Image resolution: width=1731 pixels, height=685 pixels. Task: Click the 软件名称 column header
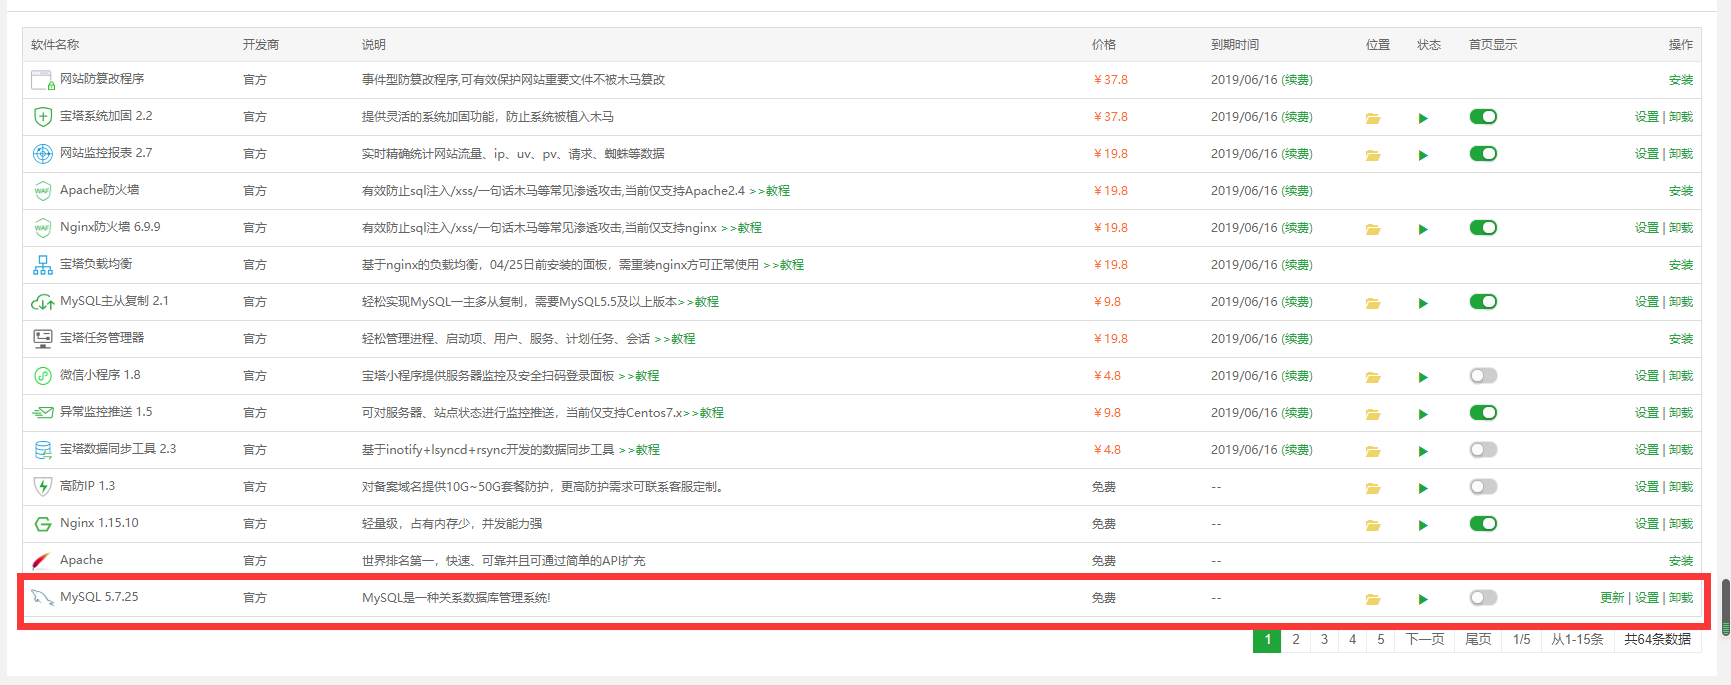tap(55, 45)
